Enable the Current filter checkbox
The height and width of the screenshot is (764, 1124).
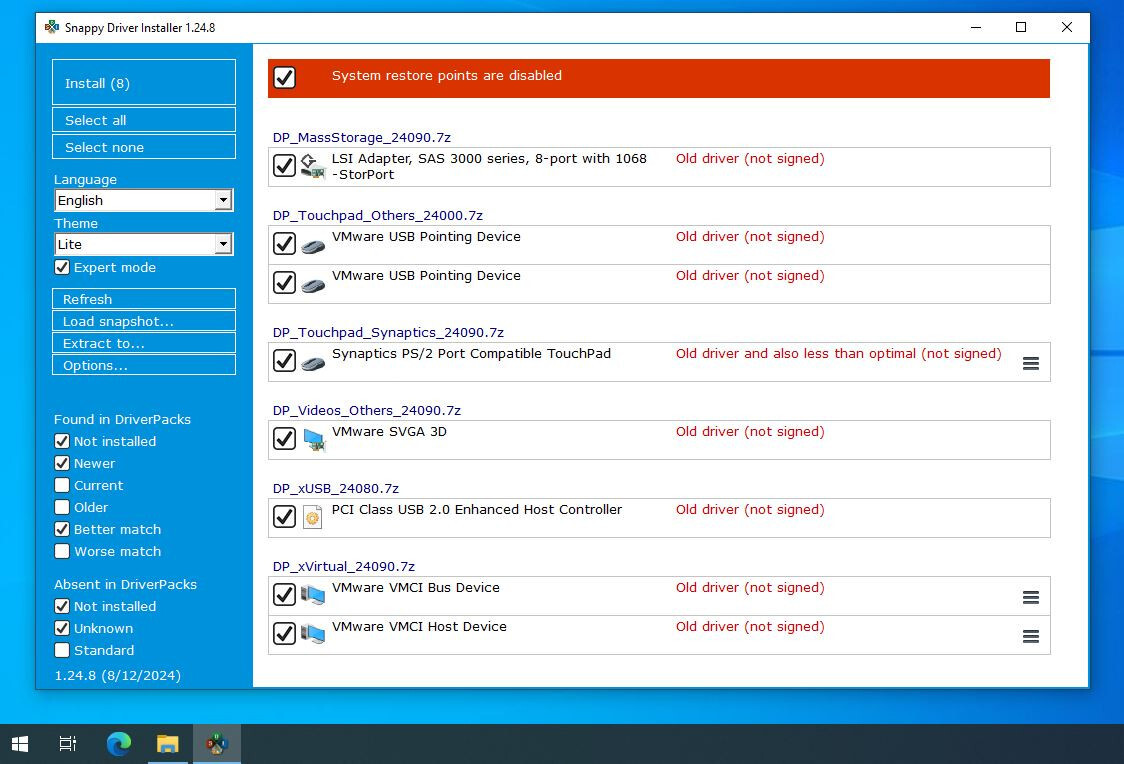[62, 485]
